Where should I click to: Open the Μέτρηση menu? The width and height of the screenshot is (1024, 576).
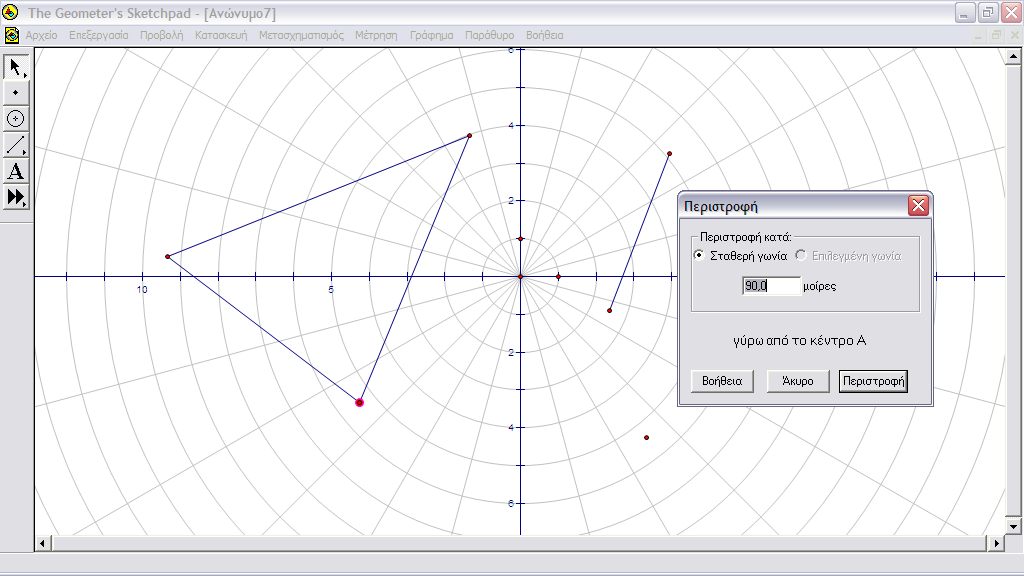tap(376, 35)
